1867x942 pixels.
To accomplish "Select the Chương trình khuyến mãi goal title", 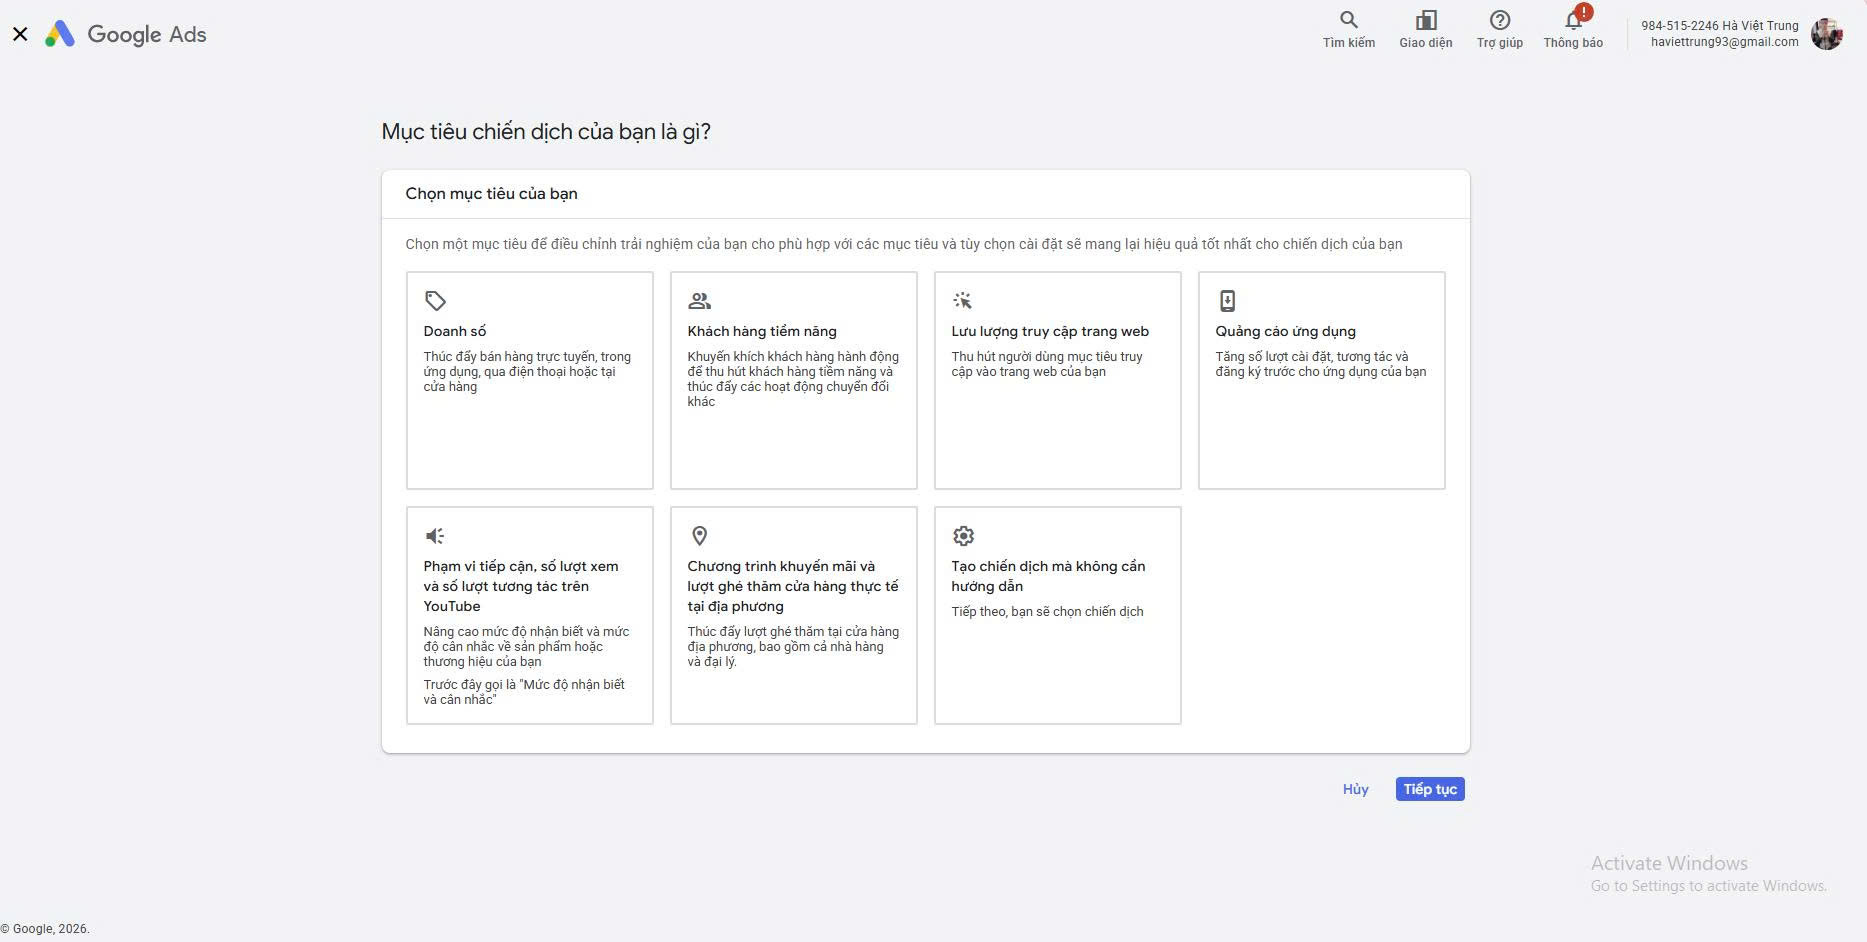I will coord(793,586).
